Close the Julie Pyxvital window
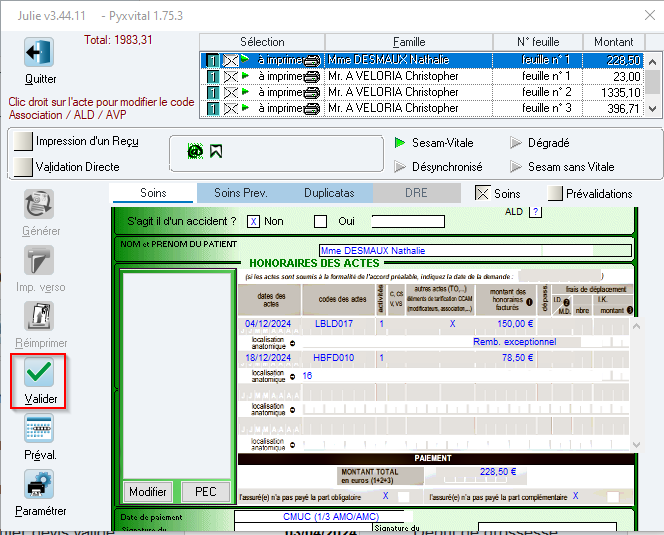 [650, 15]
